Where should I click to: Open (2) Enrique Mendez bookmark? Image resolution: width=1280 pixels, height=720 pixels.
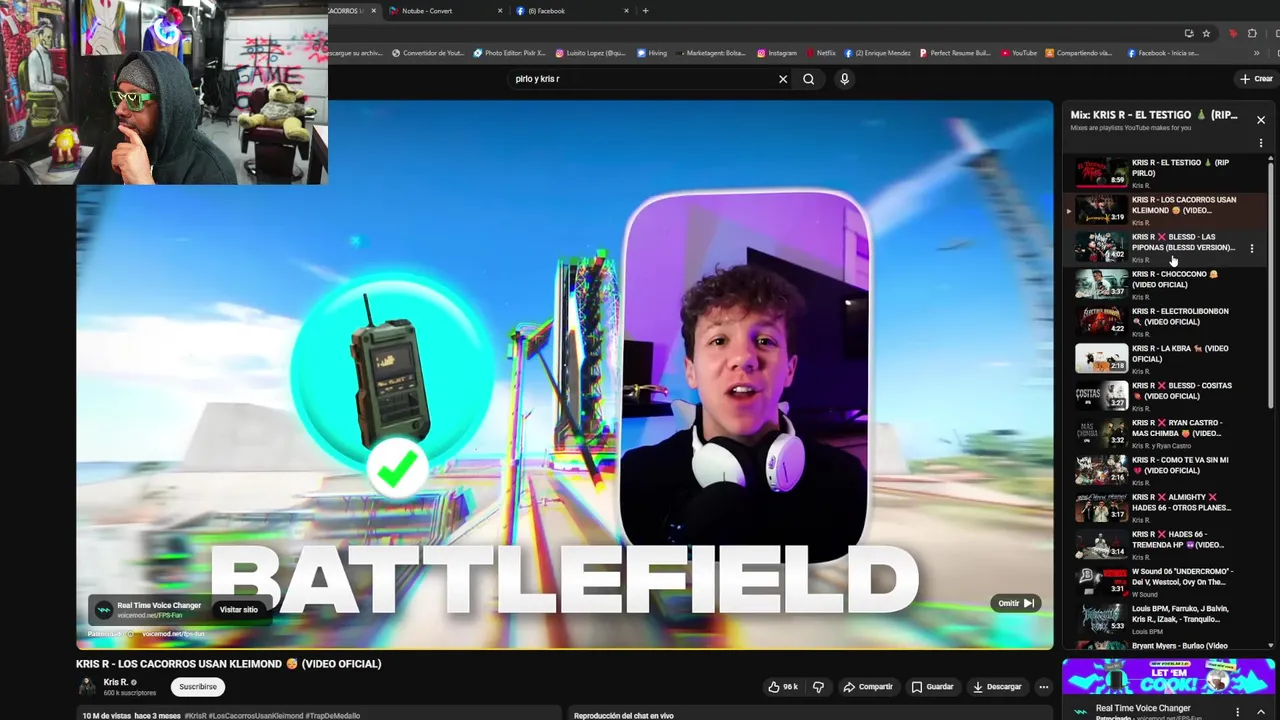click(878, 53)
